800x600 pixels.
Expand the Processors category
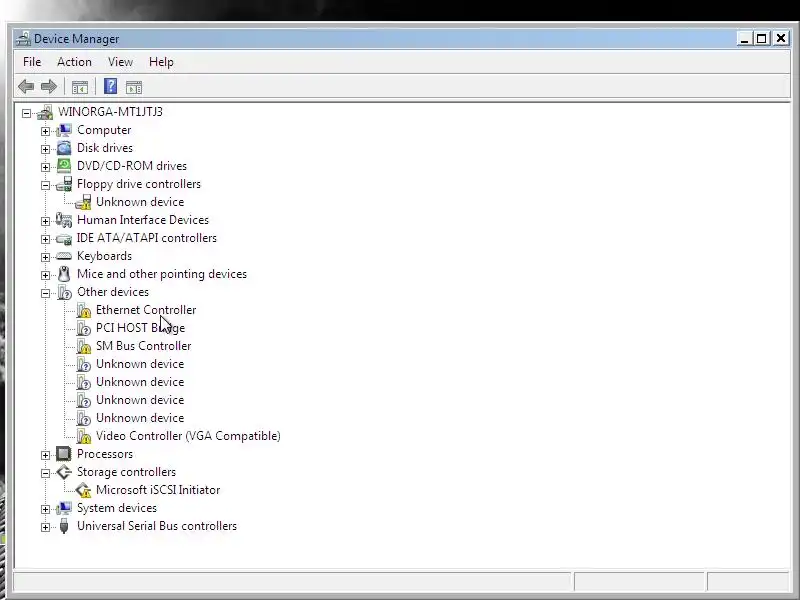(x=45, y=455)
